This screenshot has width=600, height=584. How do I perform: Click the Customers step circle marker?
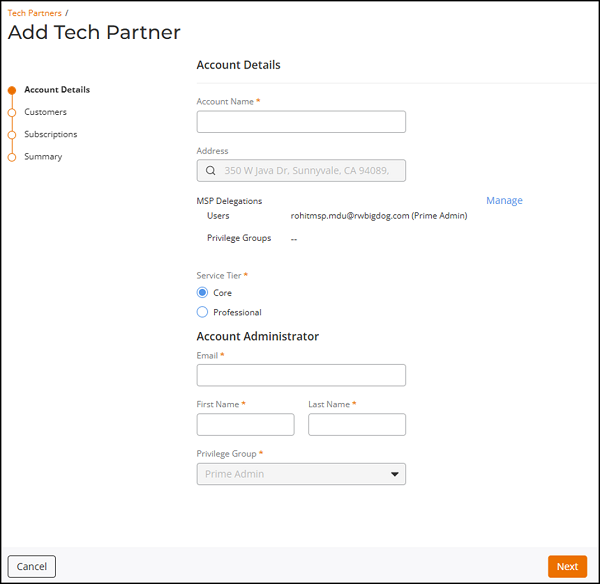(x=12, y=113)
